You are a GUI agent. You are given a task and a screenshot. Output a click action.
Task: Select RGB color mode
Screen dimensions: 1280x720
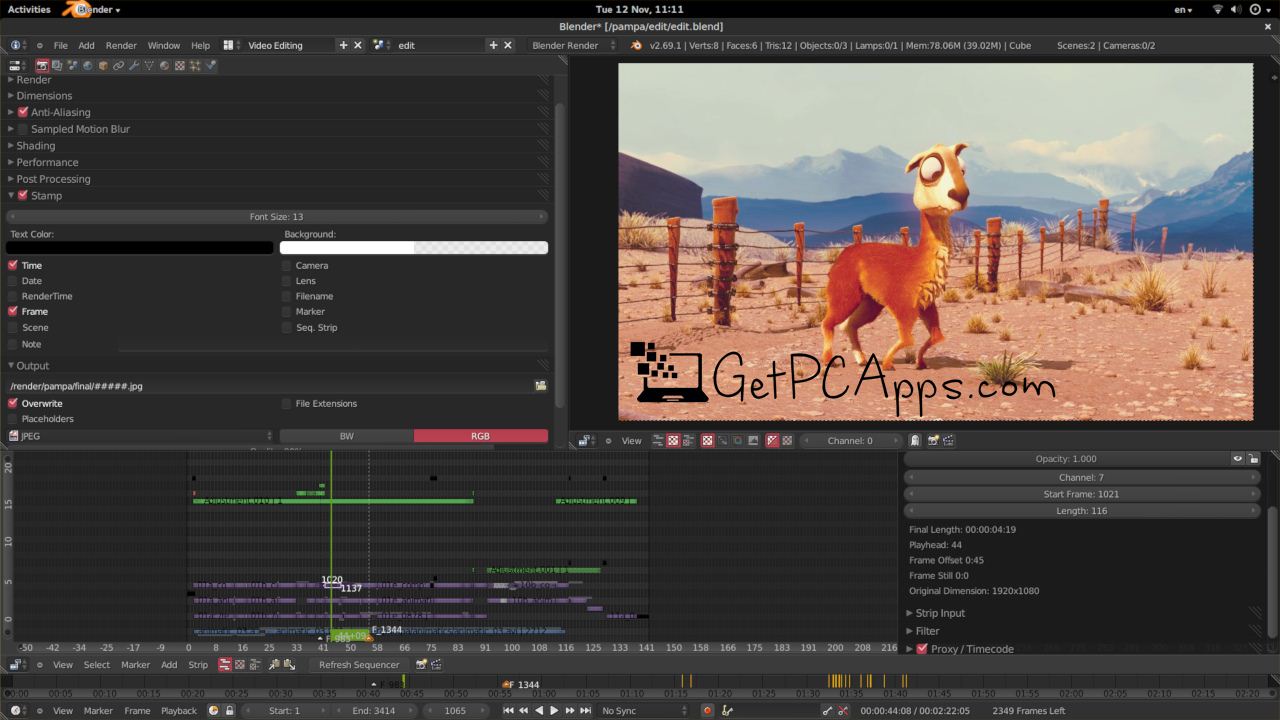point(481,436)
